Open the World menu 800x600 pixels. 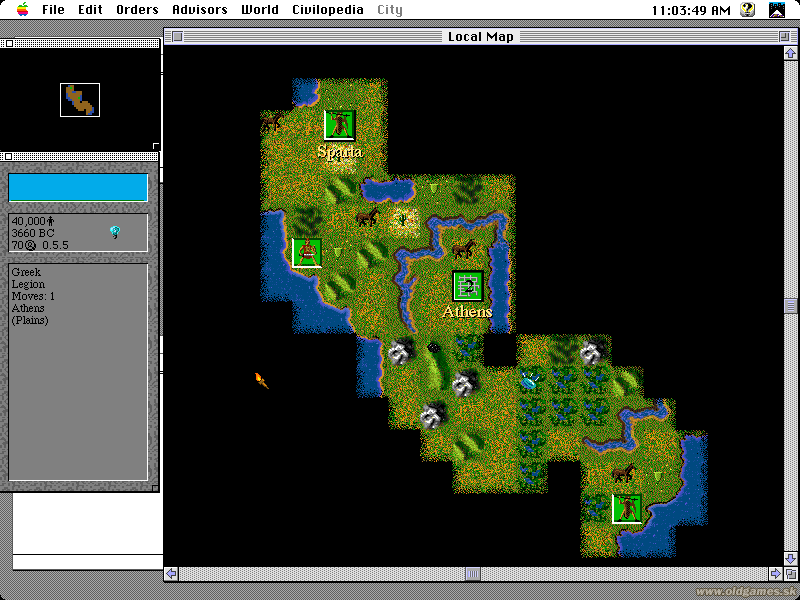(x=260, y=10)
